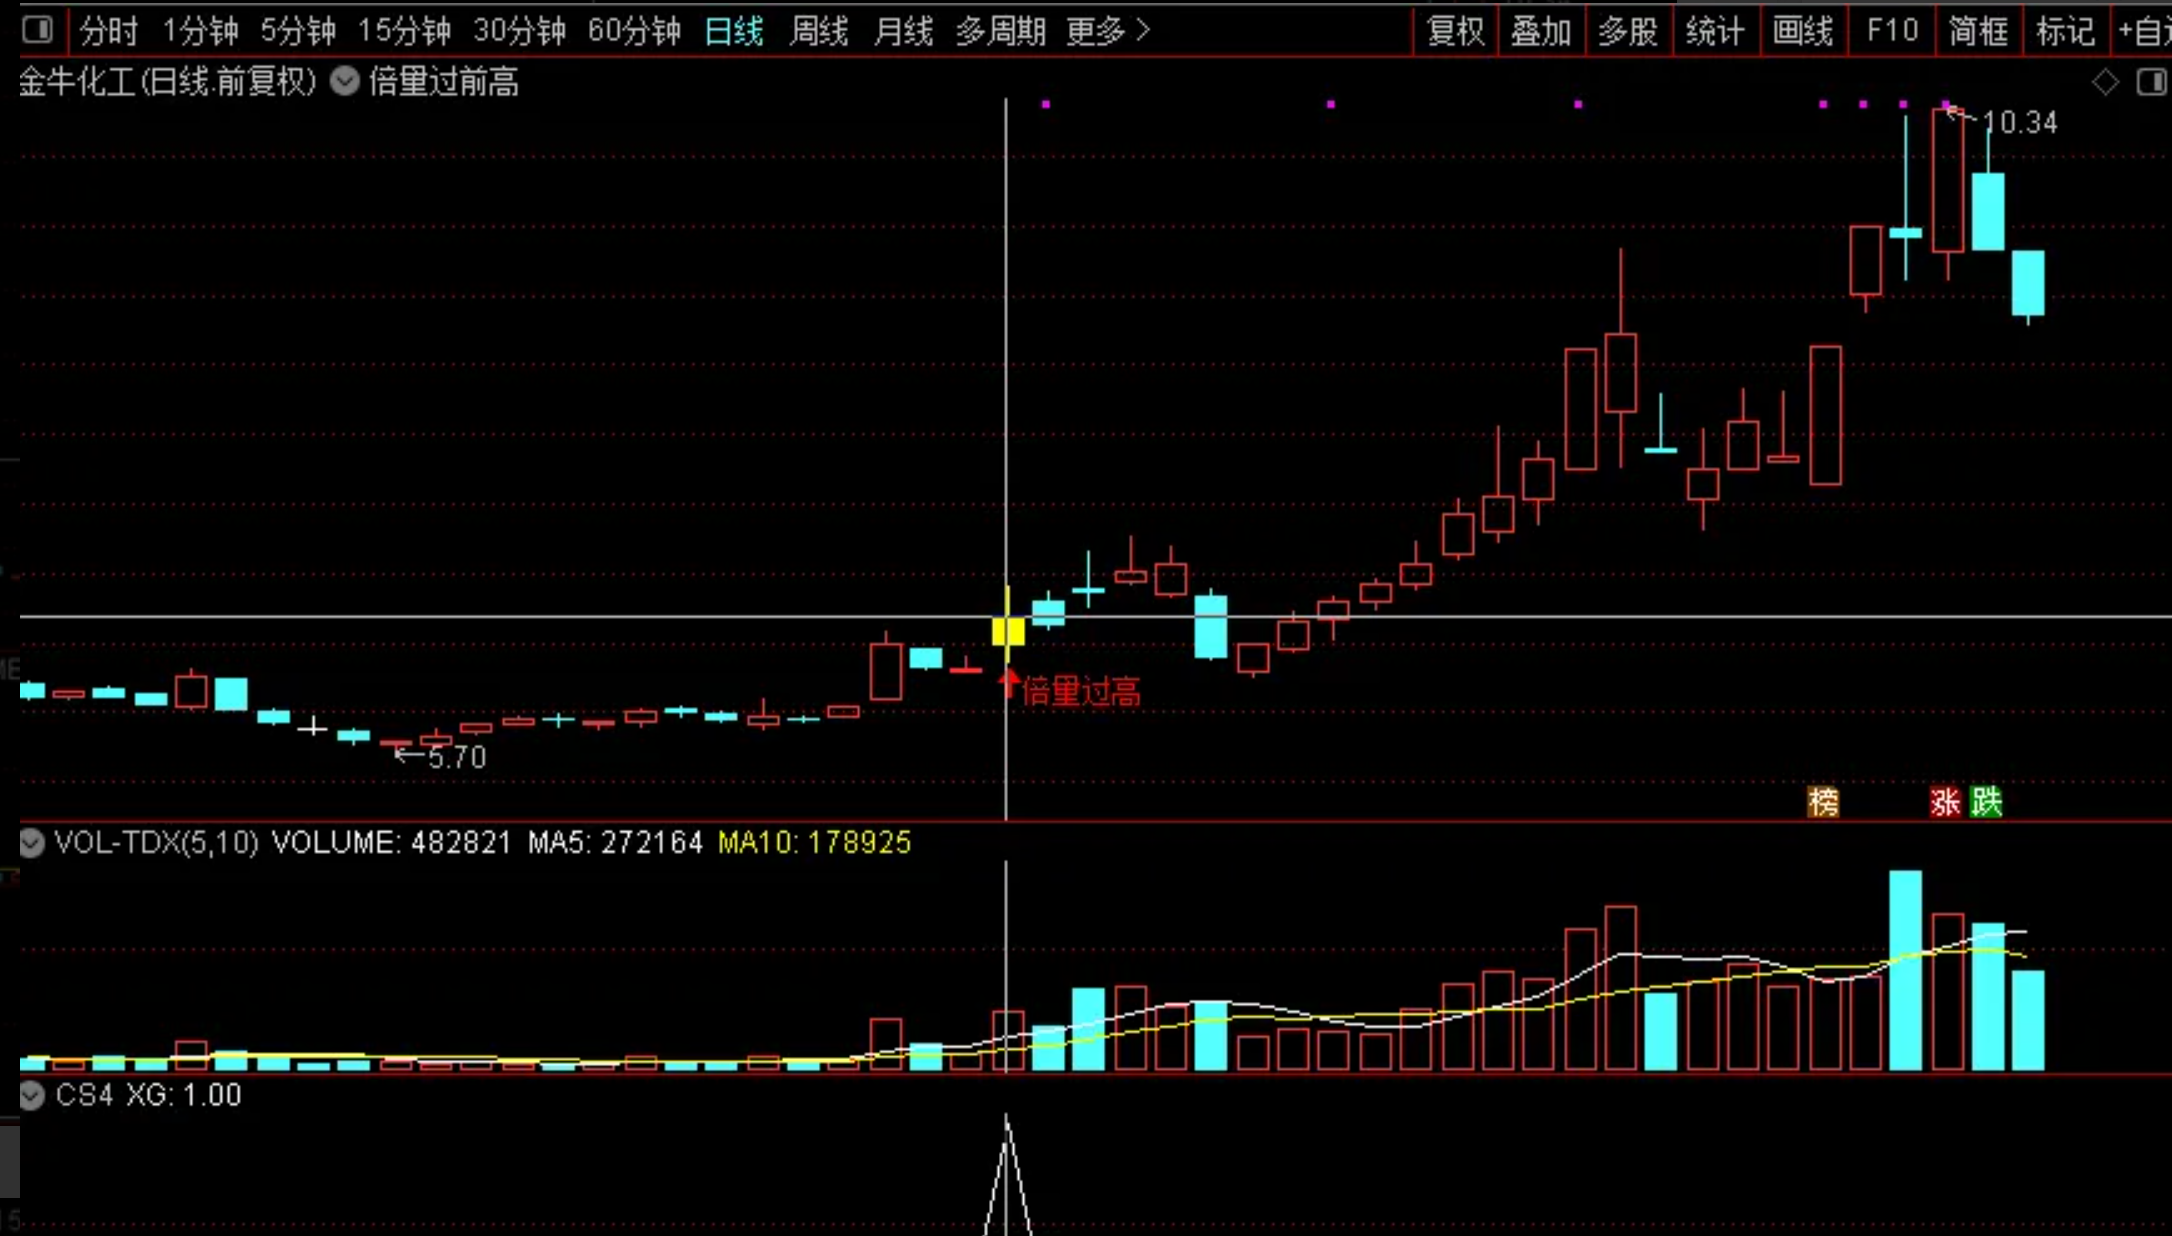Open VOL-TDX indicator dropdown arrow
This screenshot has height=1236, width=2172.
pos(32,843)
